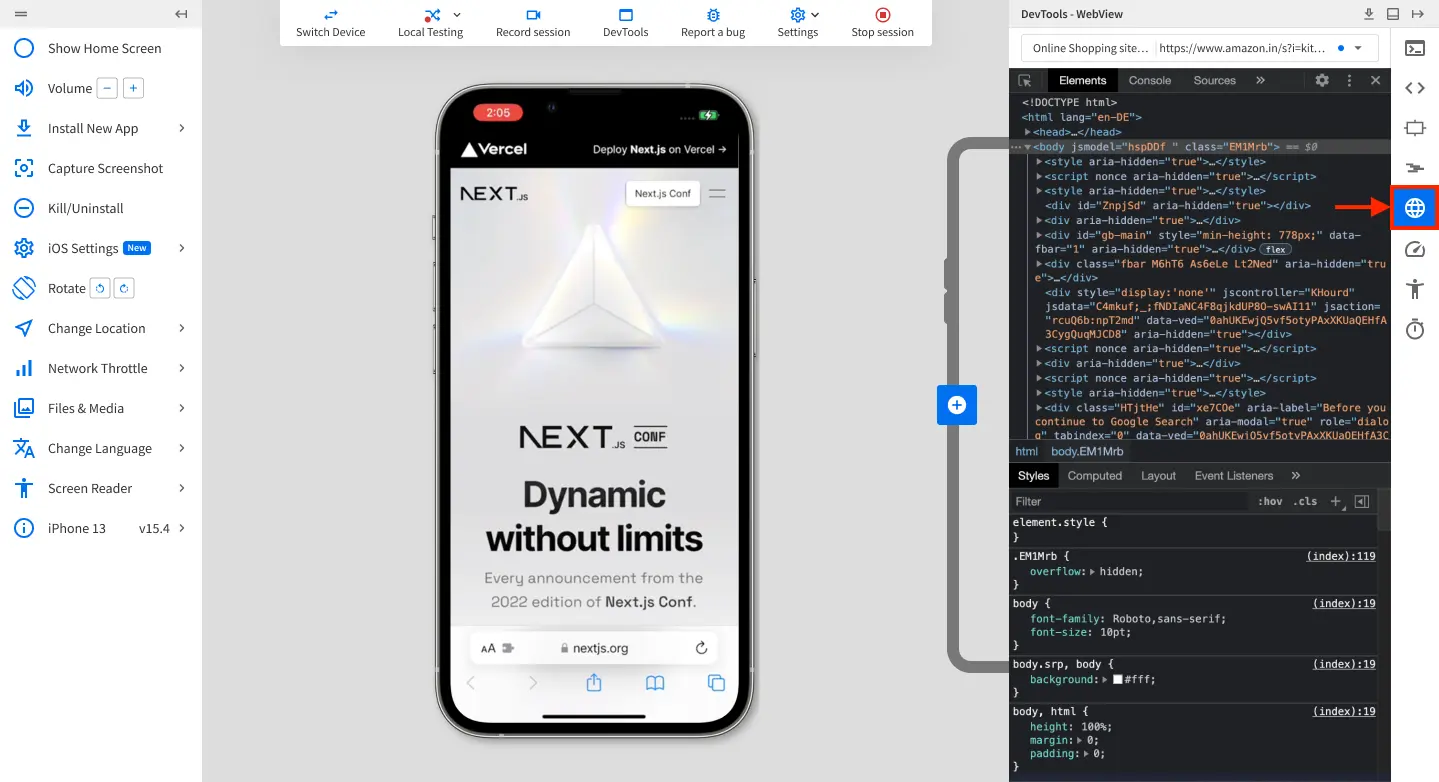Open the accessibility panel in DevTools sidebar
This screenshot has height=782, width=1439.
(1414, 288)
